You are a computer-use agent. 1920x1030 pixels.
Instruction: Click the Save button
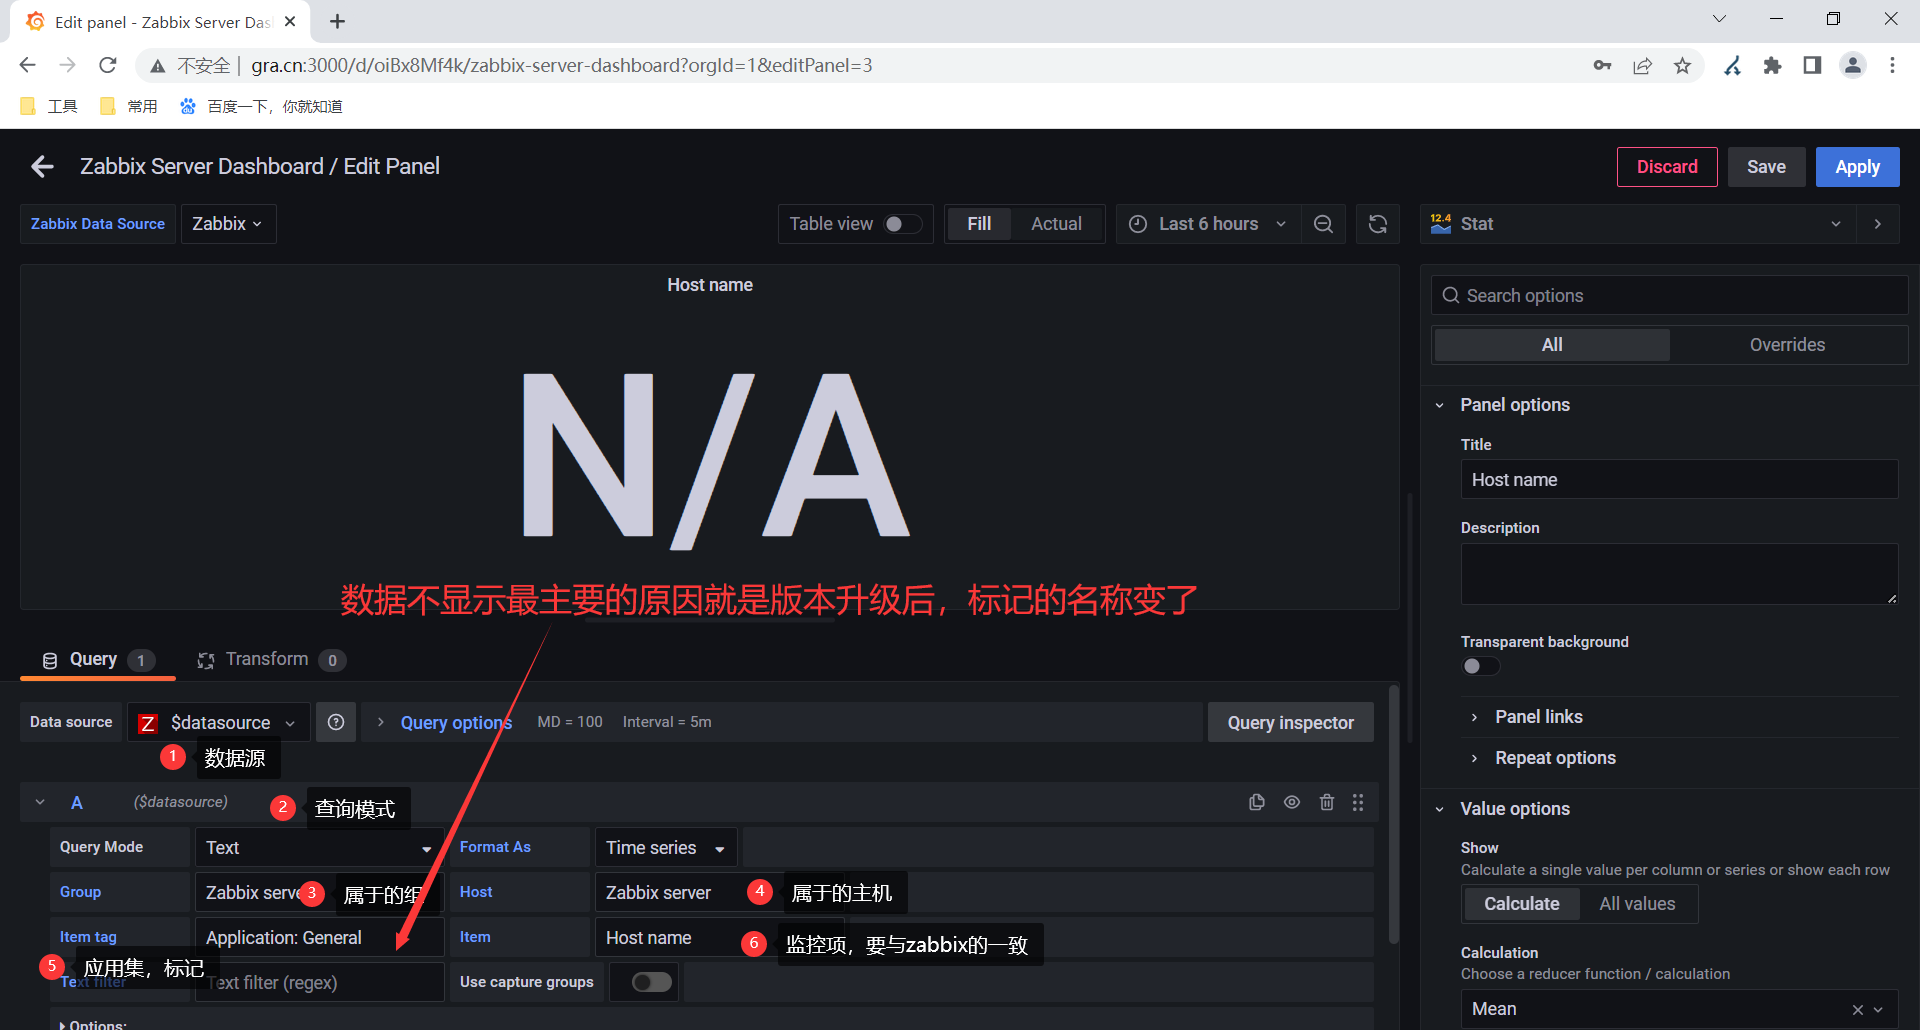click(1766, 167)
